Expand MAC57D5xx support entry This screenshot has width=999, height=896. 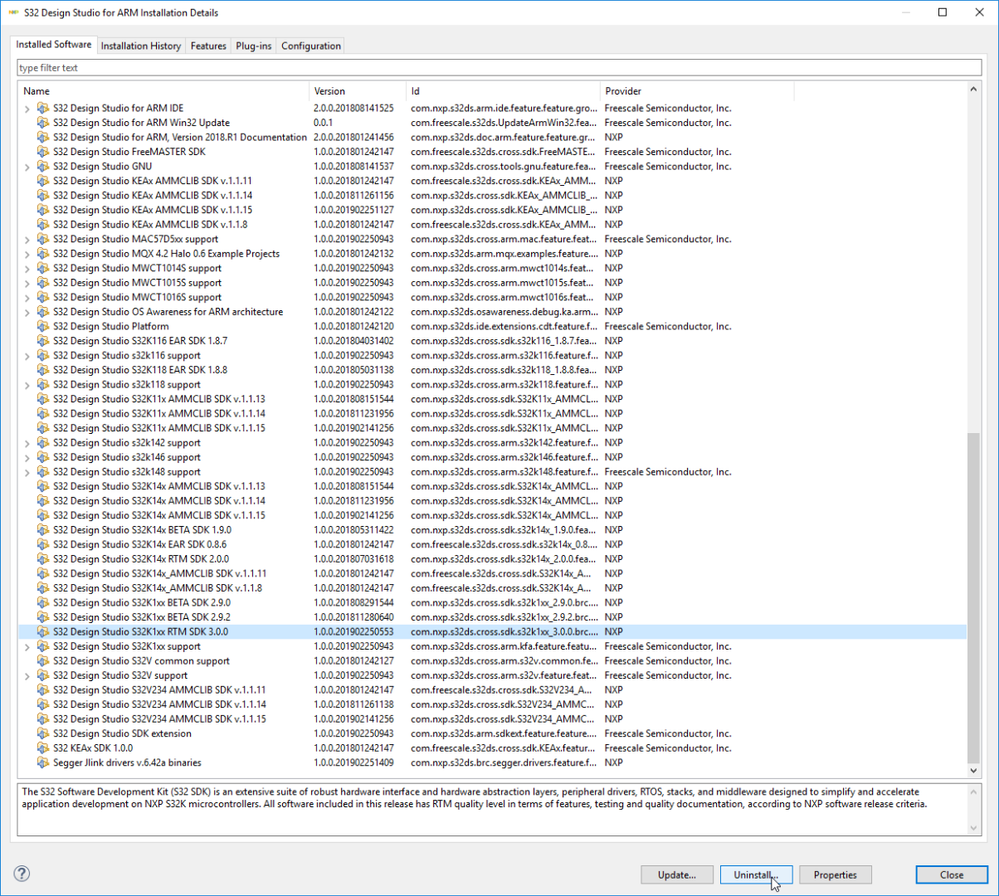click(27, 240)
